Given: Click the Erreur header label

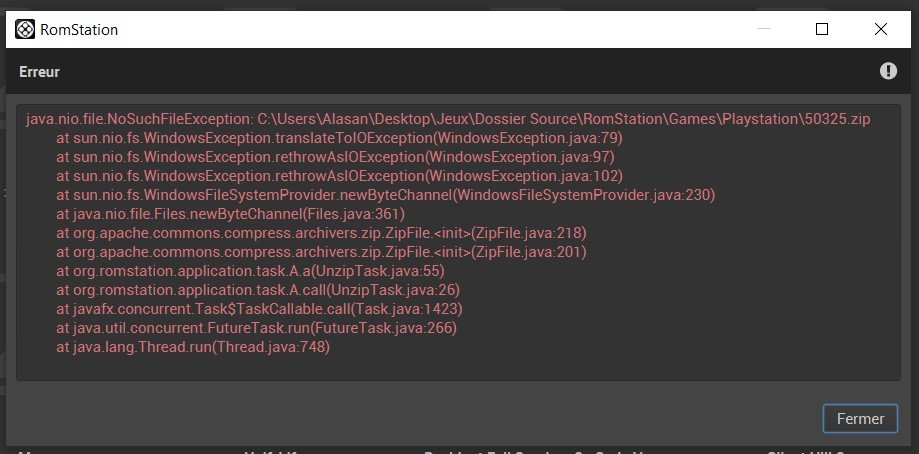Looking at the screenshot, I should tap(39, 71).
